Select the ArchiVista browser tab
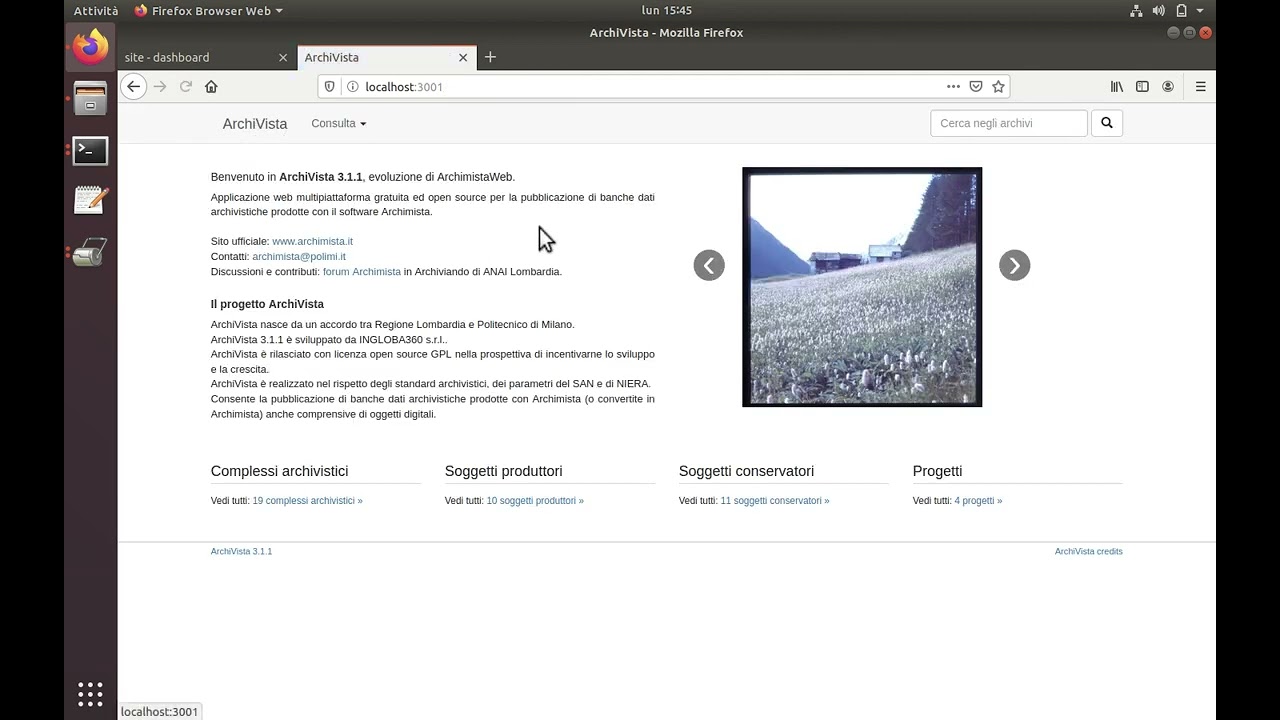Screen dimensions: 1280x720 click(386, 57)
